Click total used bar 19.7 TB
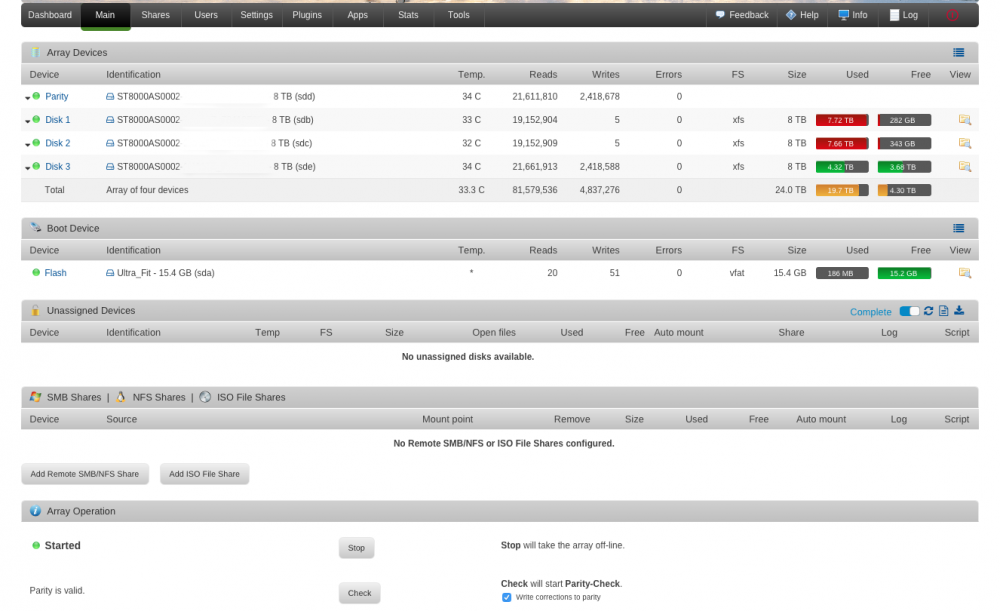The height and width of the screenshot is (611, 1000). (842, 190)
